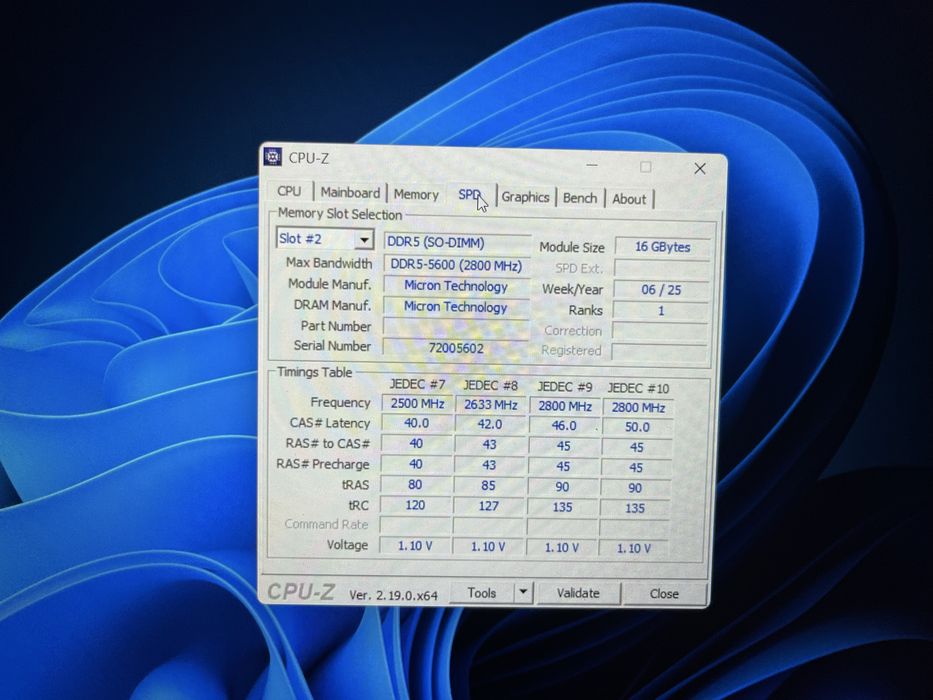Click the version text Ver. 2.19.0.x64

coord(393,595)
